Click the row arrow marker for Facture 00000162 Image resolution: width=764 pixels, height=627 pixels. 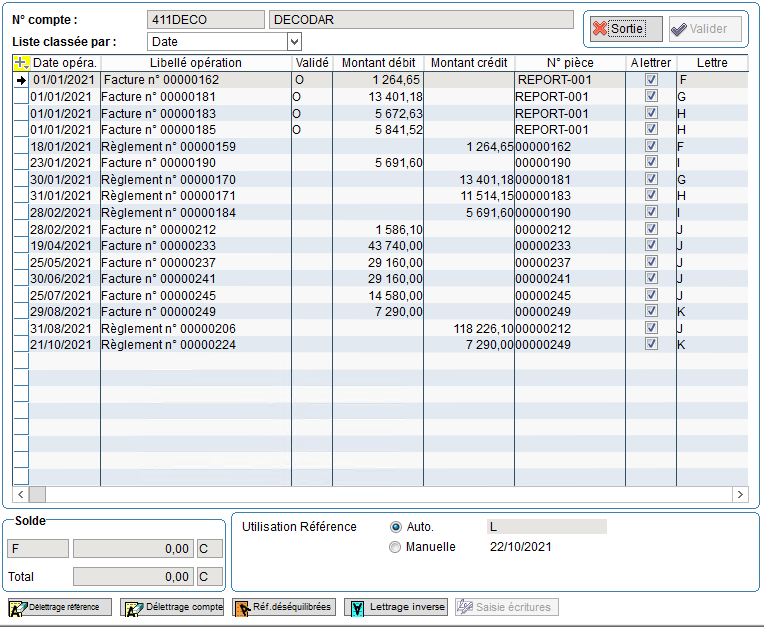tap(20, 80)
